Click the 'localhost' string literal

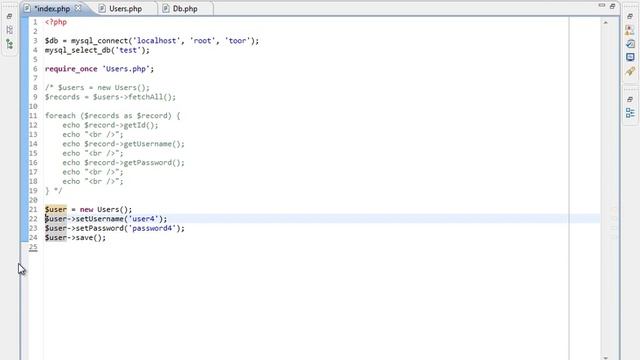pyautogui.click(x=156, y=41)
